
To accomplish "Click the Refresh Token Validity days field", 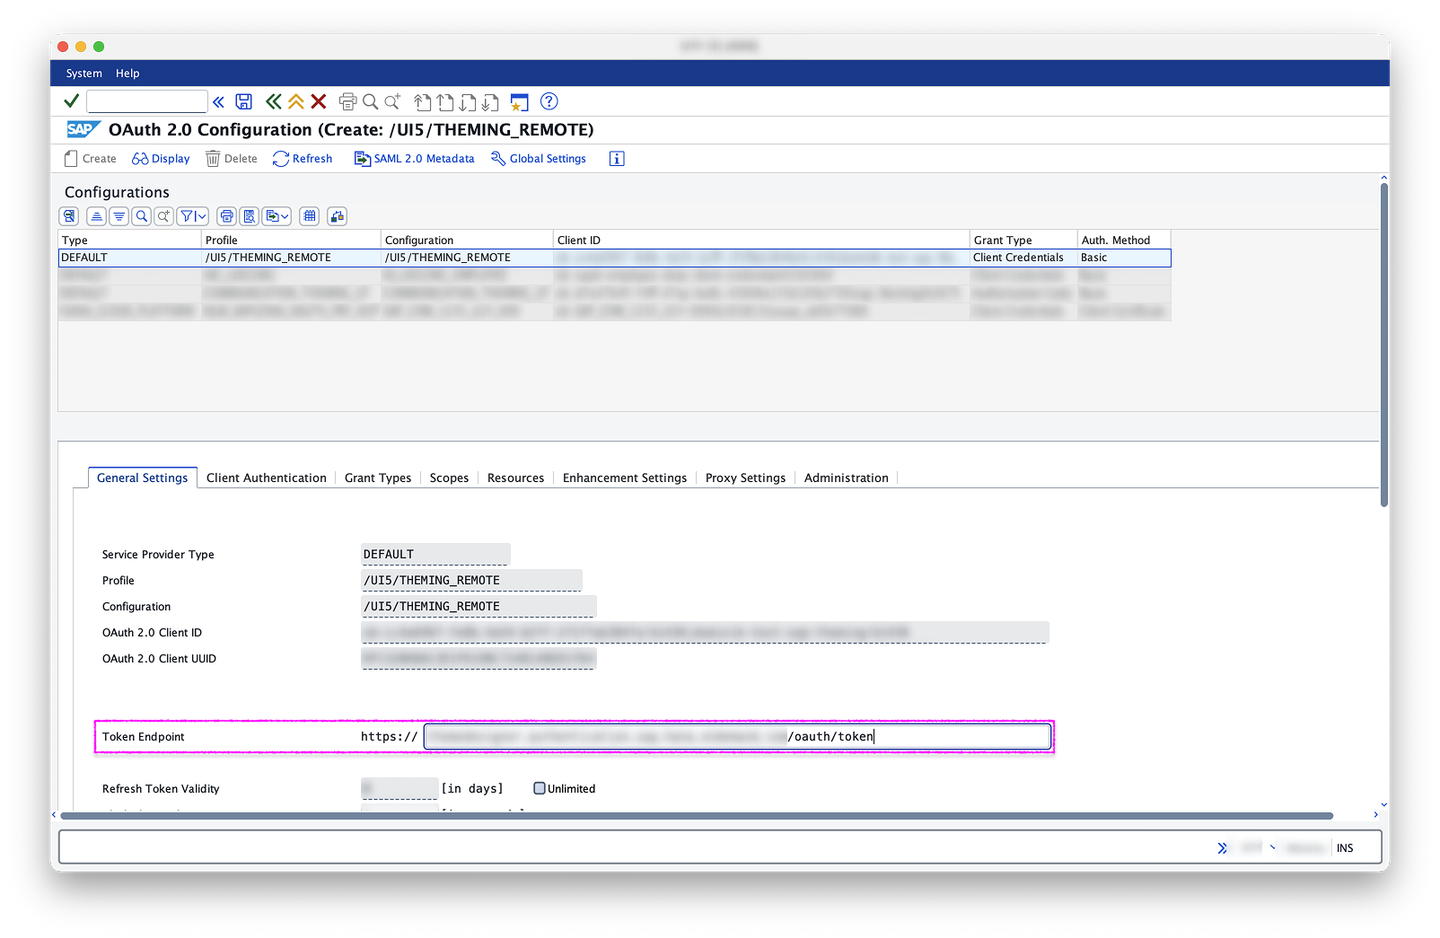I will coord(399,788).
